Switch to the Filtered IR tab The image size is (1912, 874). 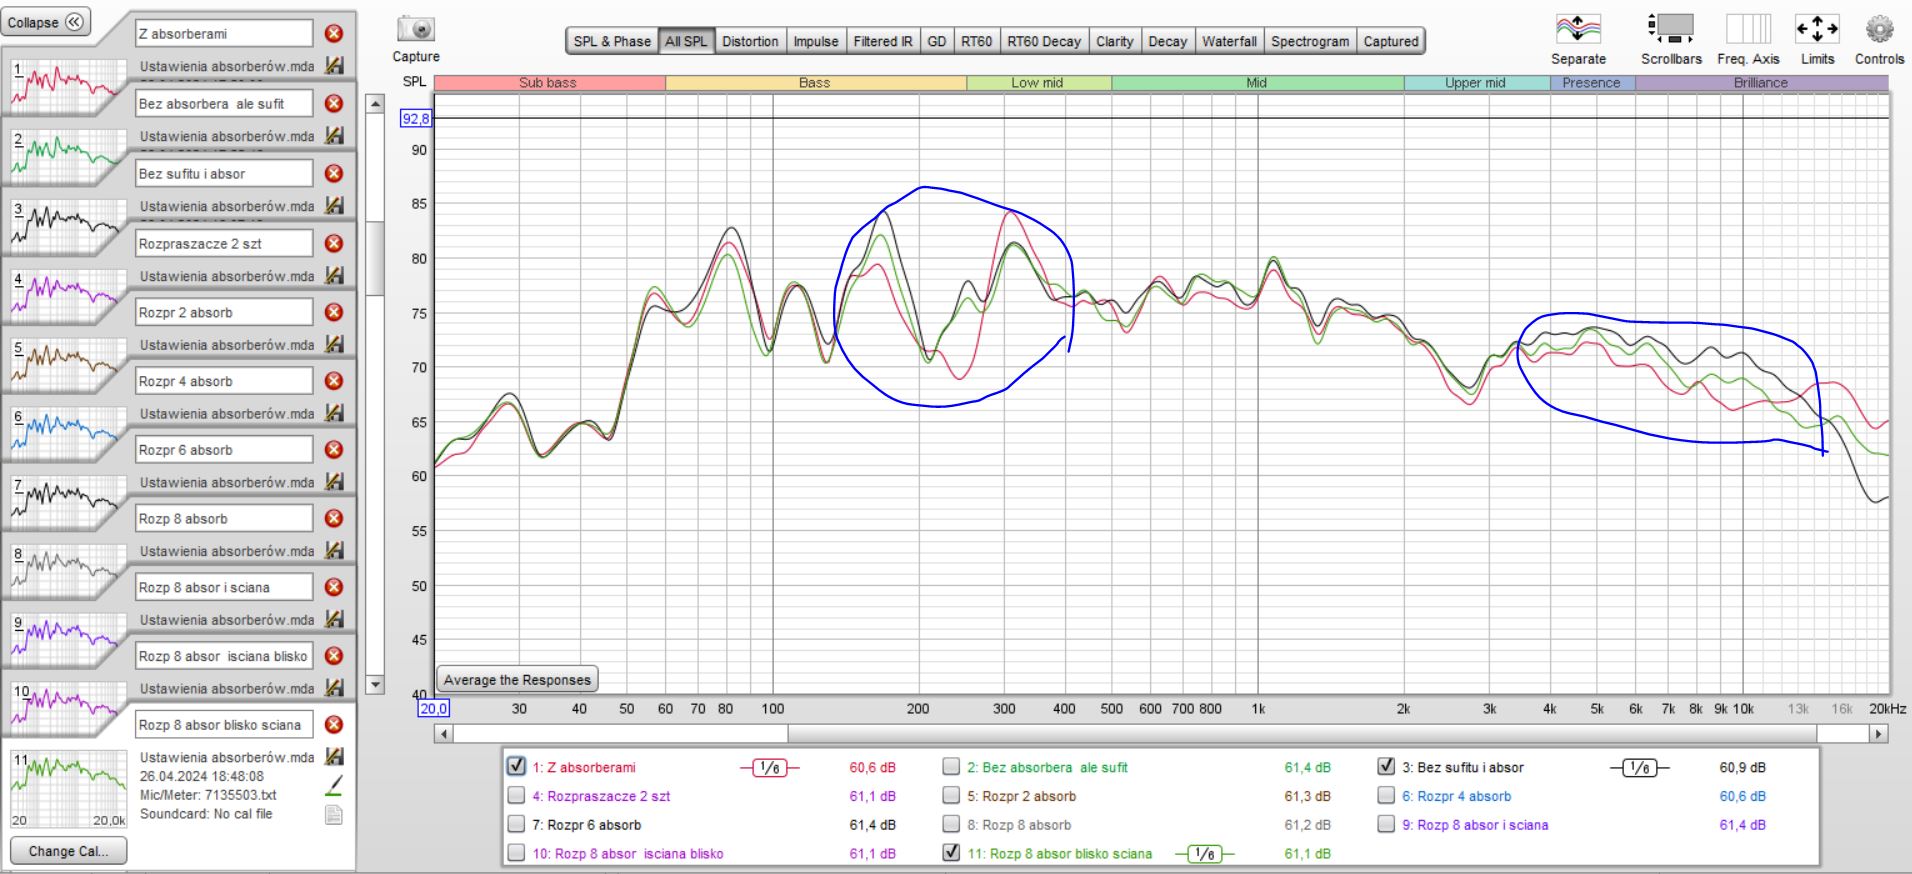883,41
